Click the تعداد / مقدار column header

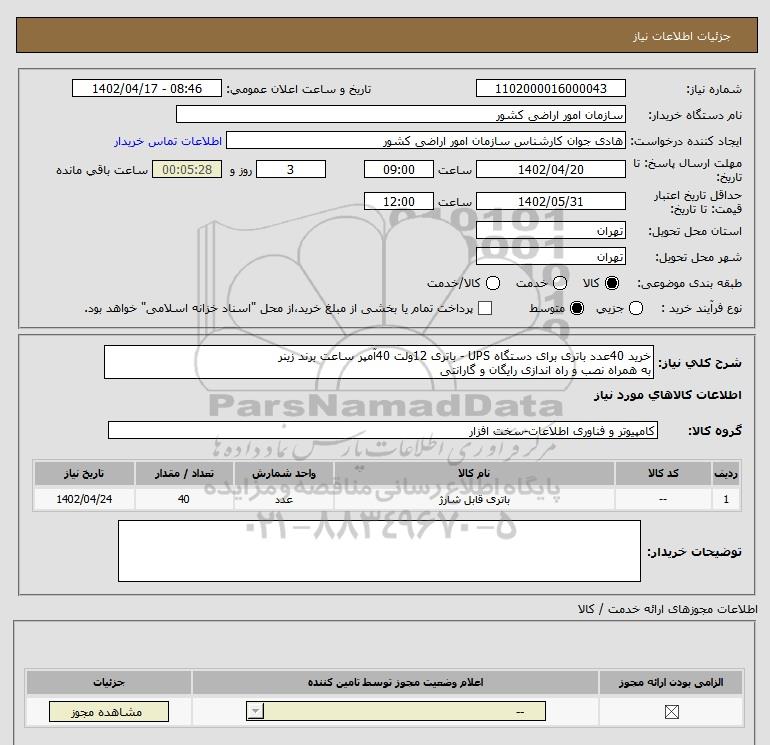click(x=184, y=473)
